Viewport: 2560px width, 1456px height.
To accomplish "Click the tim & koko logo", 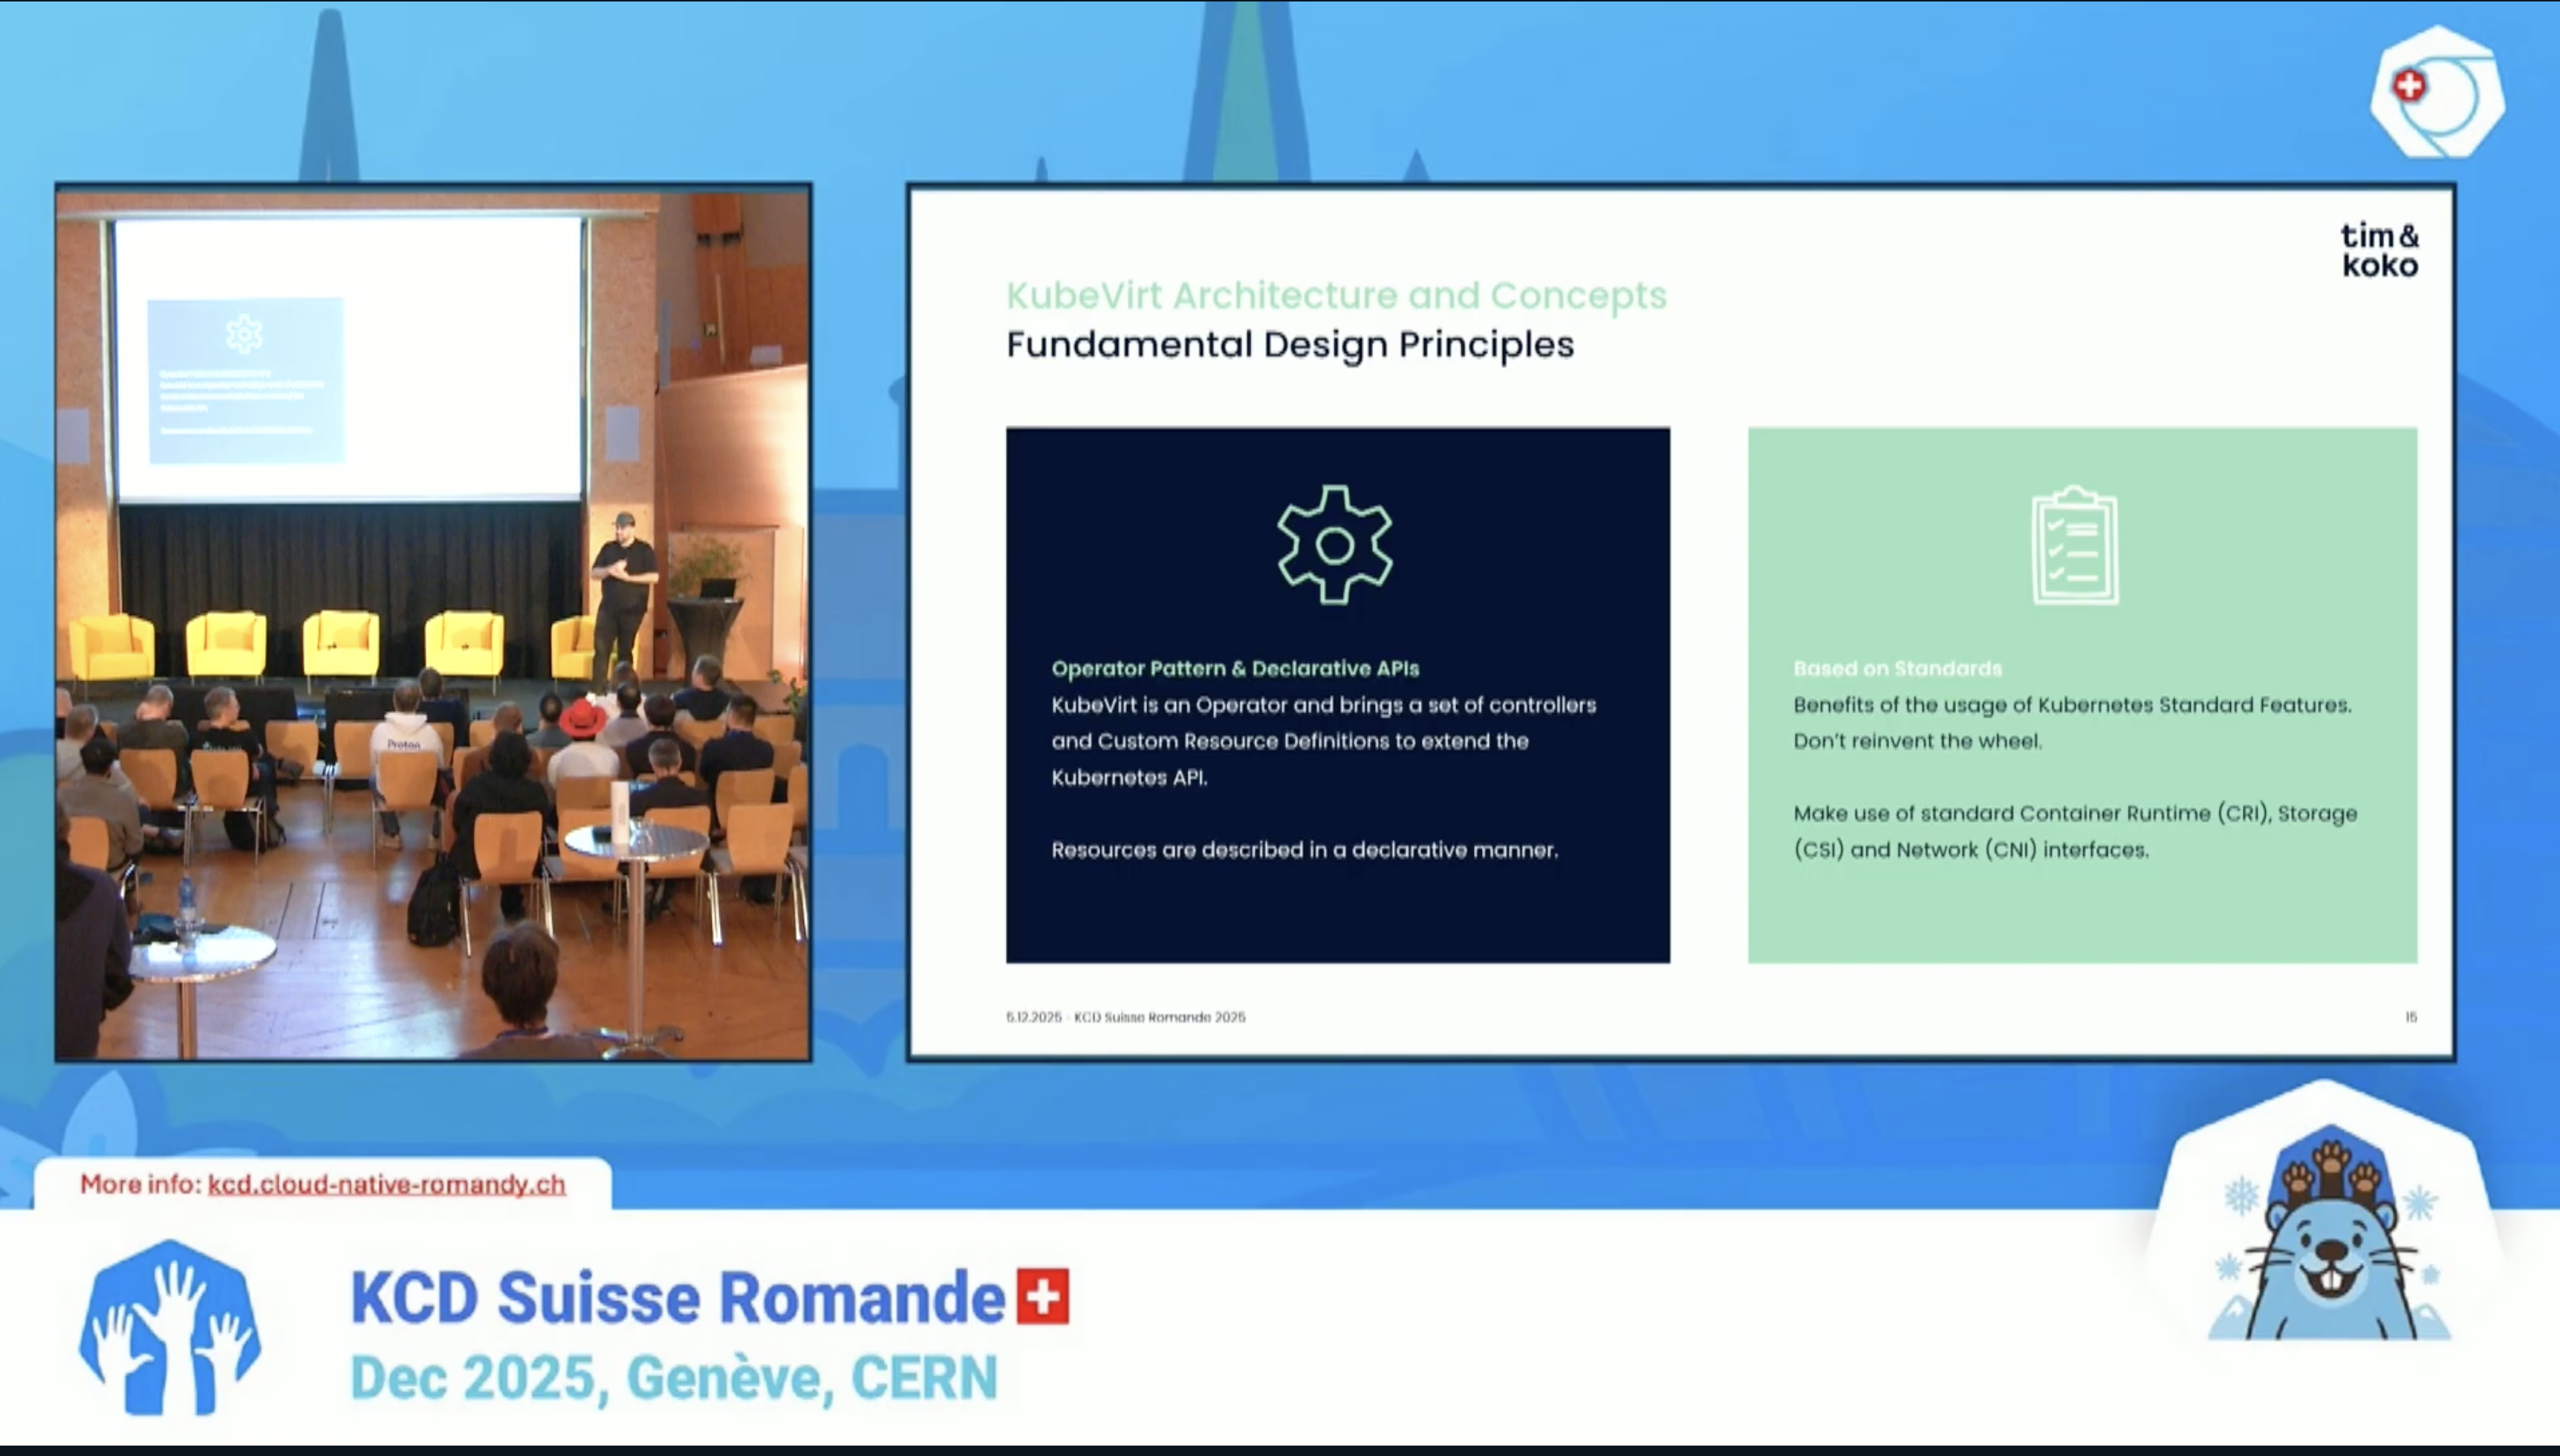I will coord(2379,250).
